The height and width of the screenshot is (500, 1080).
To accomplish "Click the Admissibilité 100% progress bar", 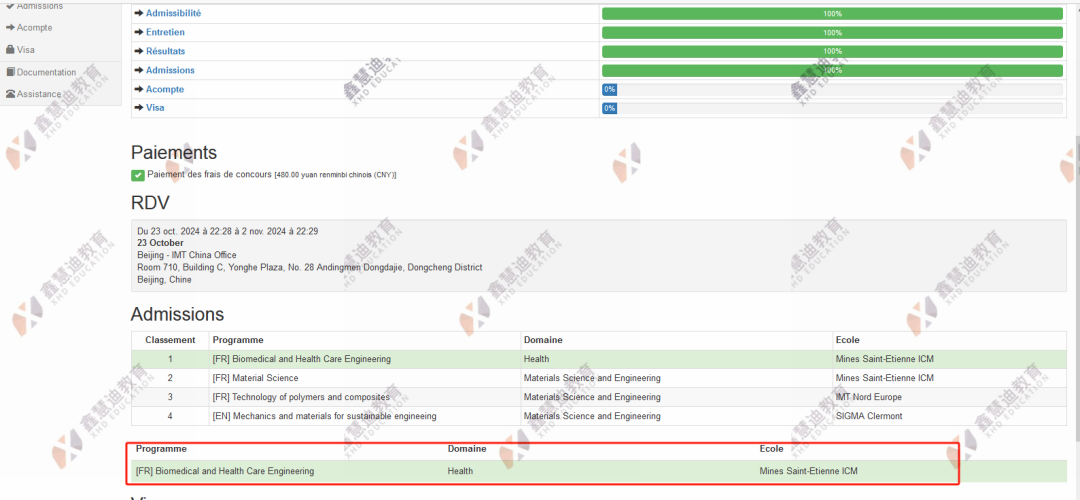I will (x=832, y=14).
